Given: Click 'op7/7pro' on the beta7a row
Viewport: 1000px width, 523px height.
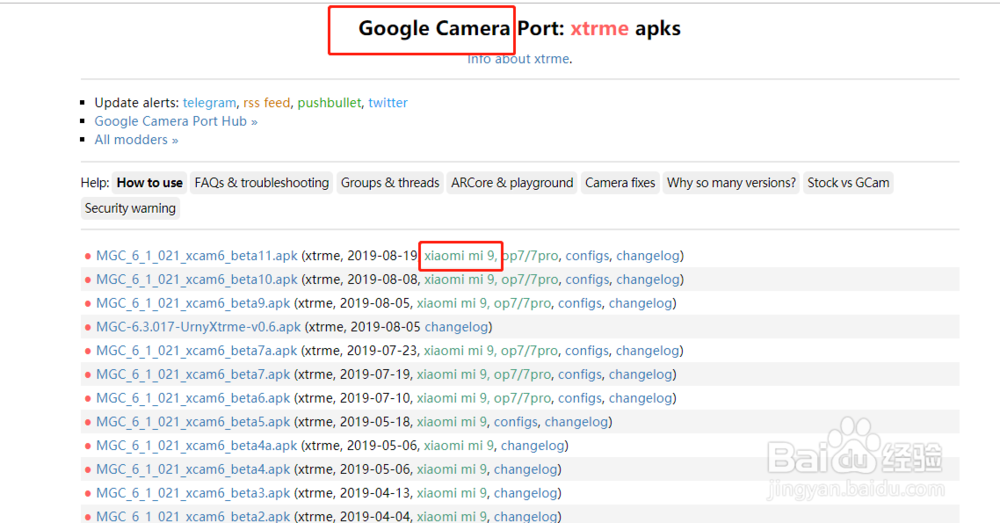Looking at the screenshot, I should tap(529, 351).
